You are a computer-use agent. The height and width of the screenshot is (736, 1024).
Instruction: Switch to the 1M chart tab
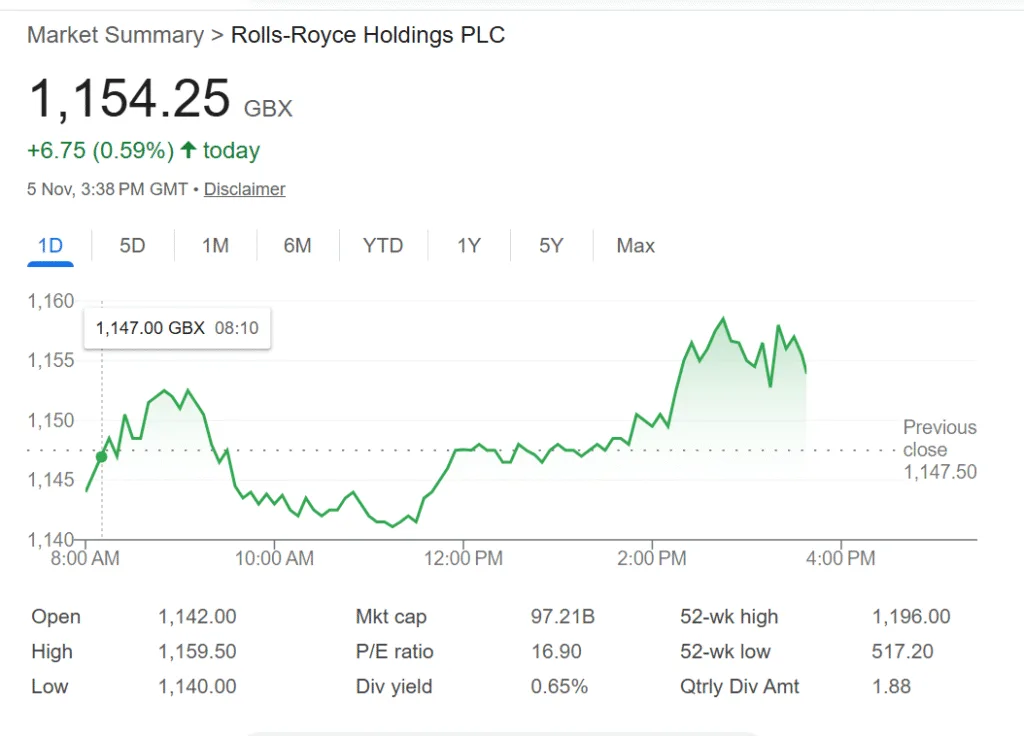215,246
